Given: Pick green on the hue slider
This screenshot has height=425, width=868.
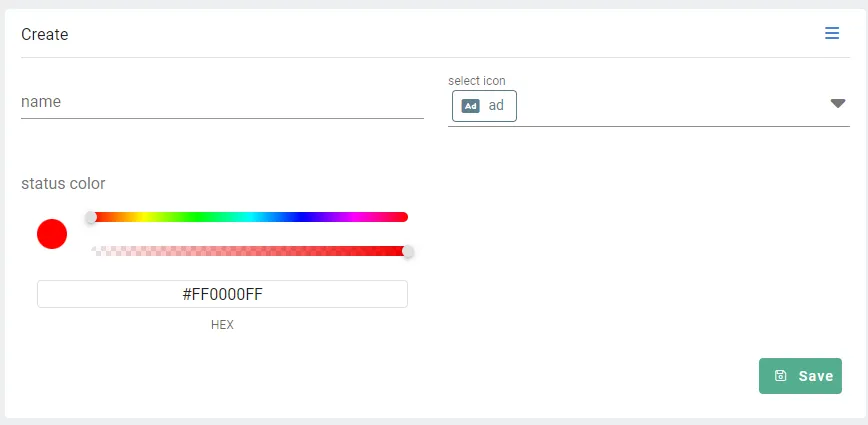Looking at the screenshot, I should point(197,217).
